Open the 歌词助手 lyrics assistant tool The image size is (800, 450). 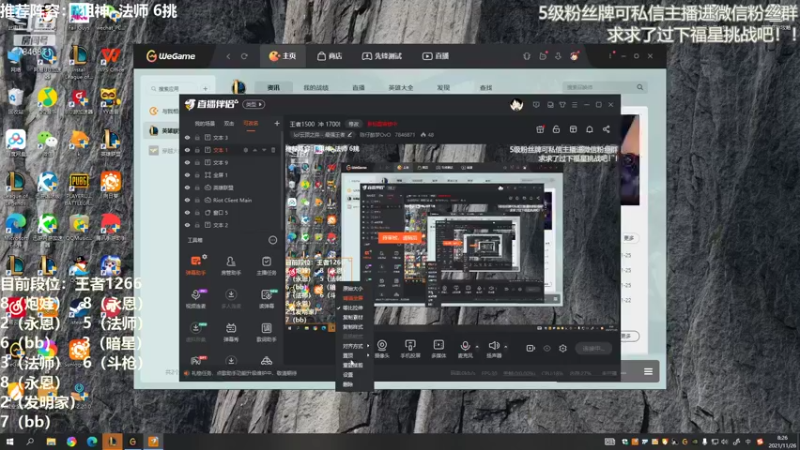pos(266,332)
